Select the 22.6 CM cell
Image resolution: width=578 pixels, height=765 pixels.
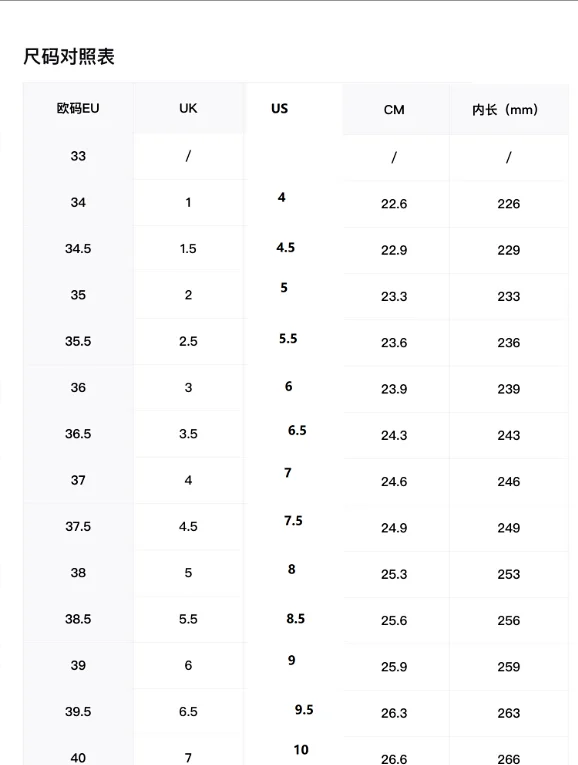pyautogui.click(x=394, y=204)
